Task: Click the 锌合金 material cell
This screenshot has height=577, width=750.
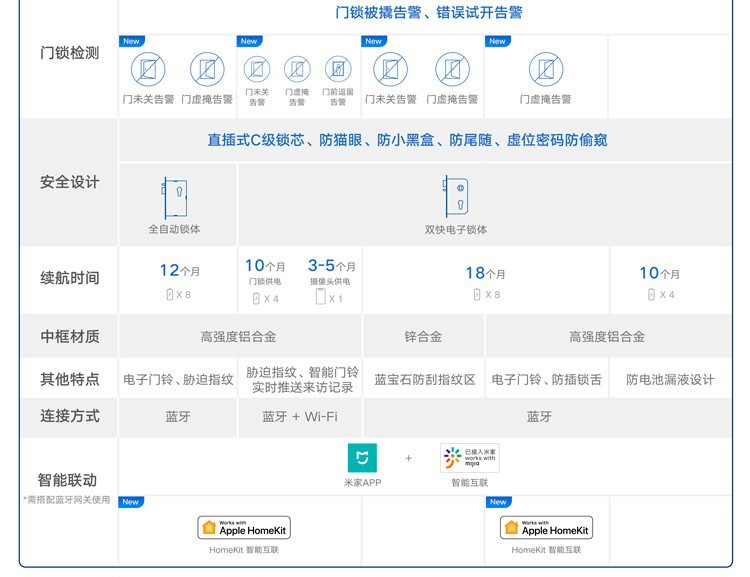Action: [423, 336]
